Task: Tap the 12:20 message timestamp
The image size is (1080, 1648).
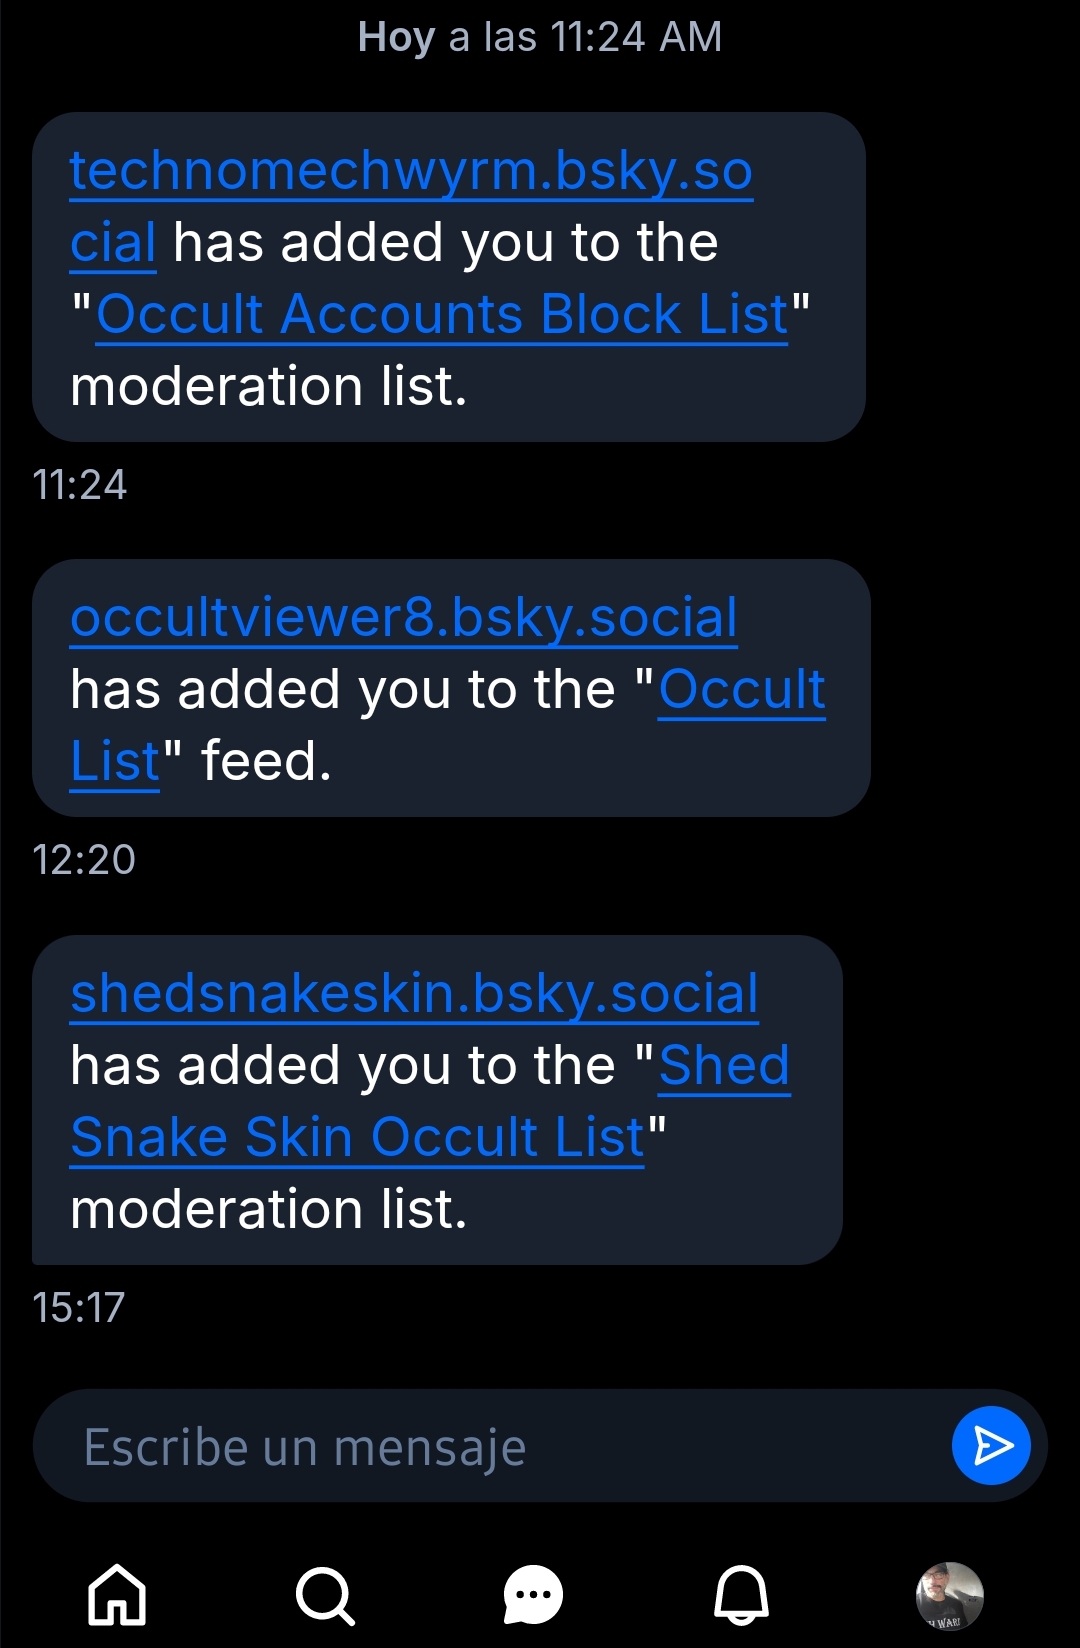Action: [x=84, y=860]
